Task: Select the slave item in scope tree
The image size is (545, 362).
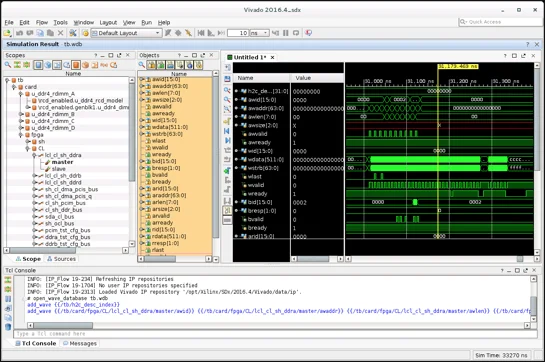Action: click(x=59, y=169)
